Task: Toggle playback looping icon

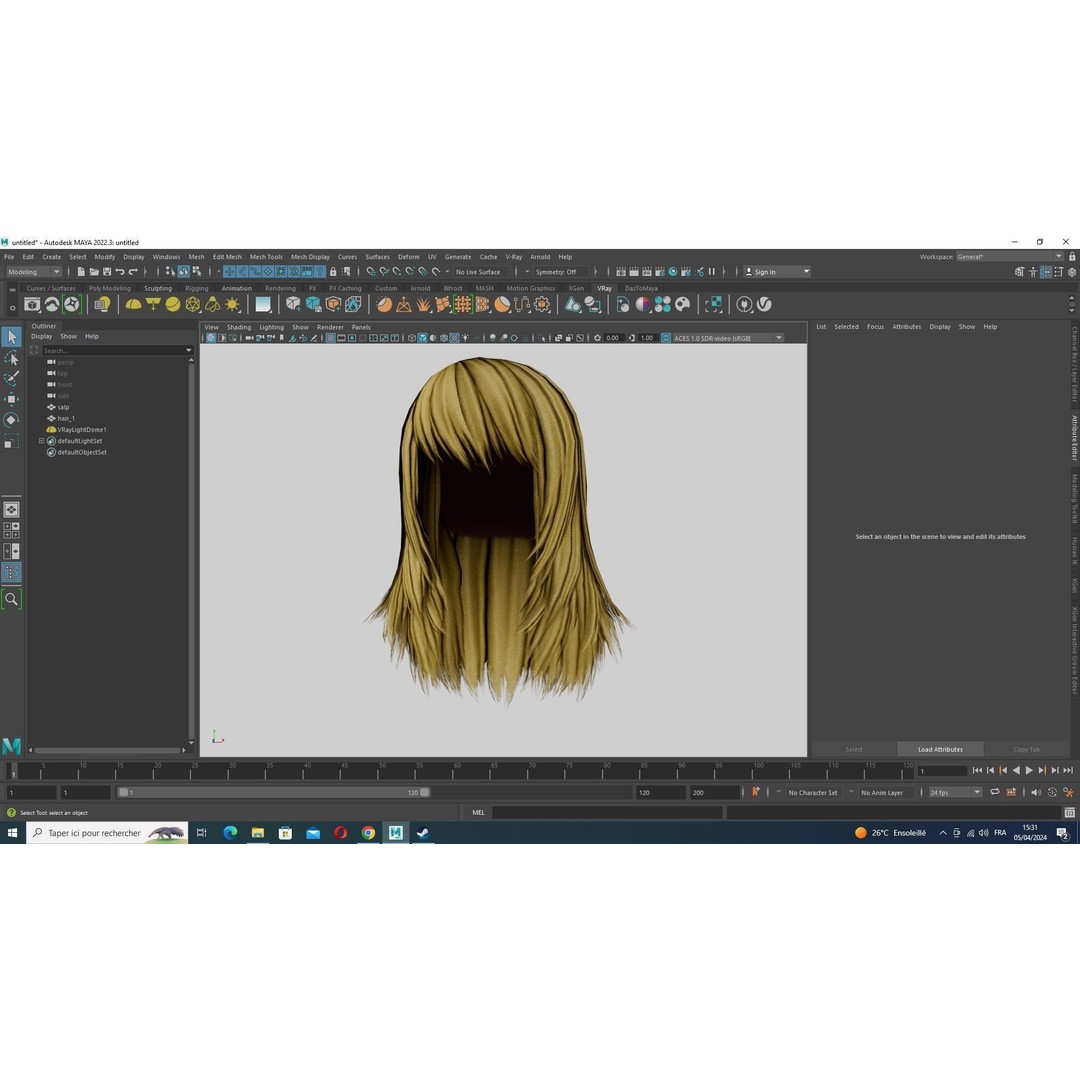Action: point(995,792)
